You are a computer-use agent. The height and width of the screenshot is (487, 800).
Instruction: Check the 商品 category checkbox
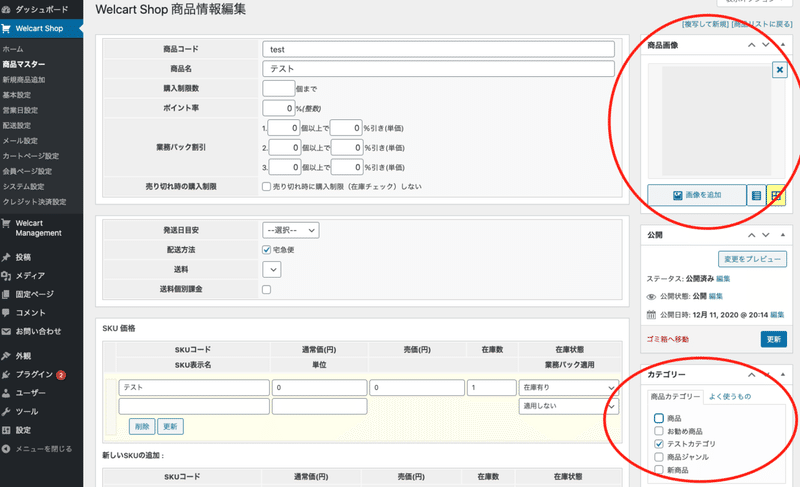(659, 418)
